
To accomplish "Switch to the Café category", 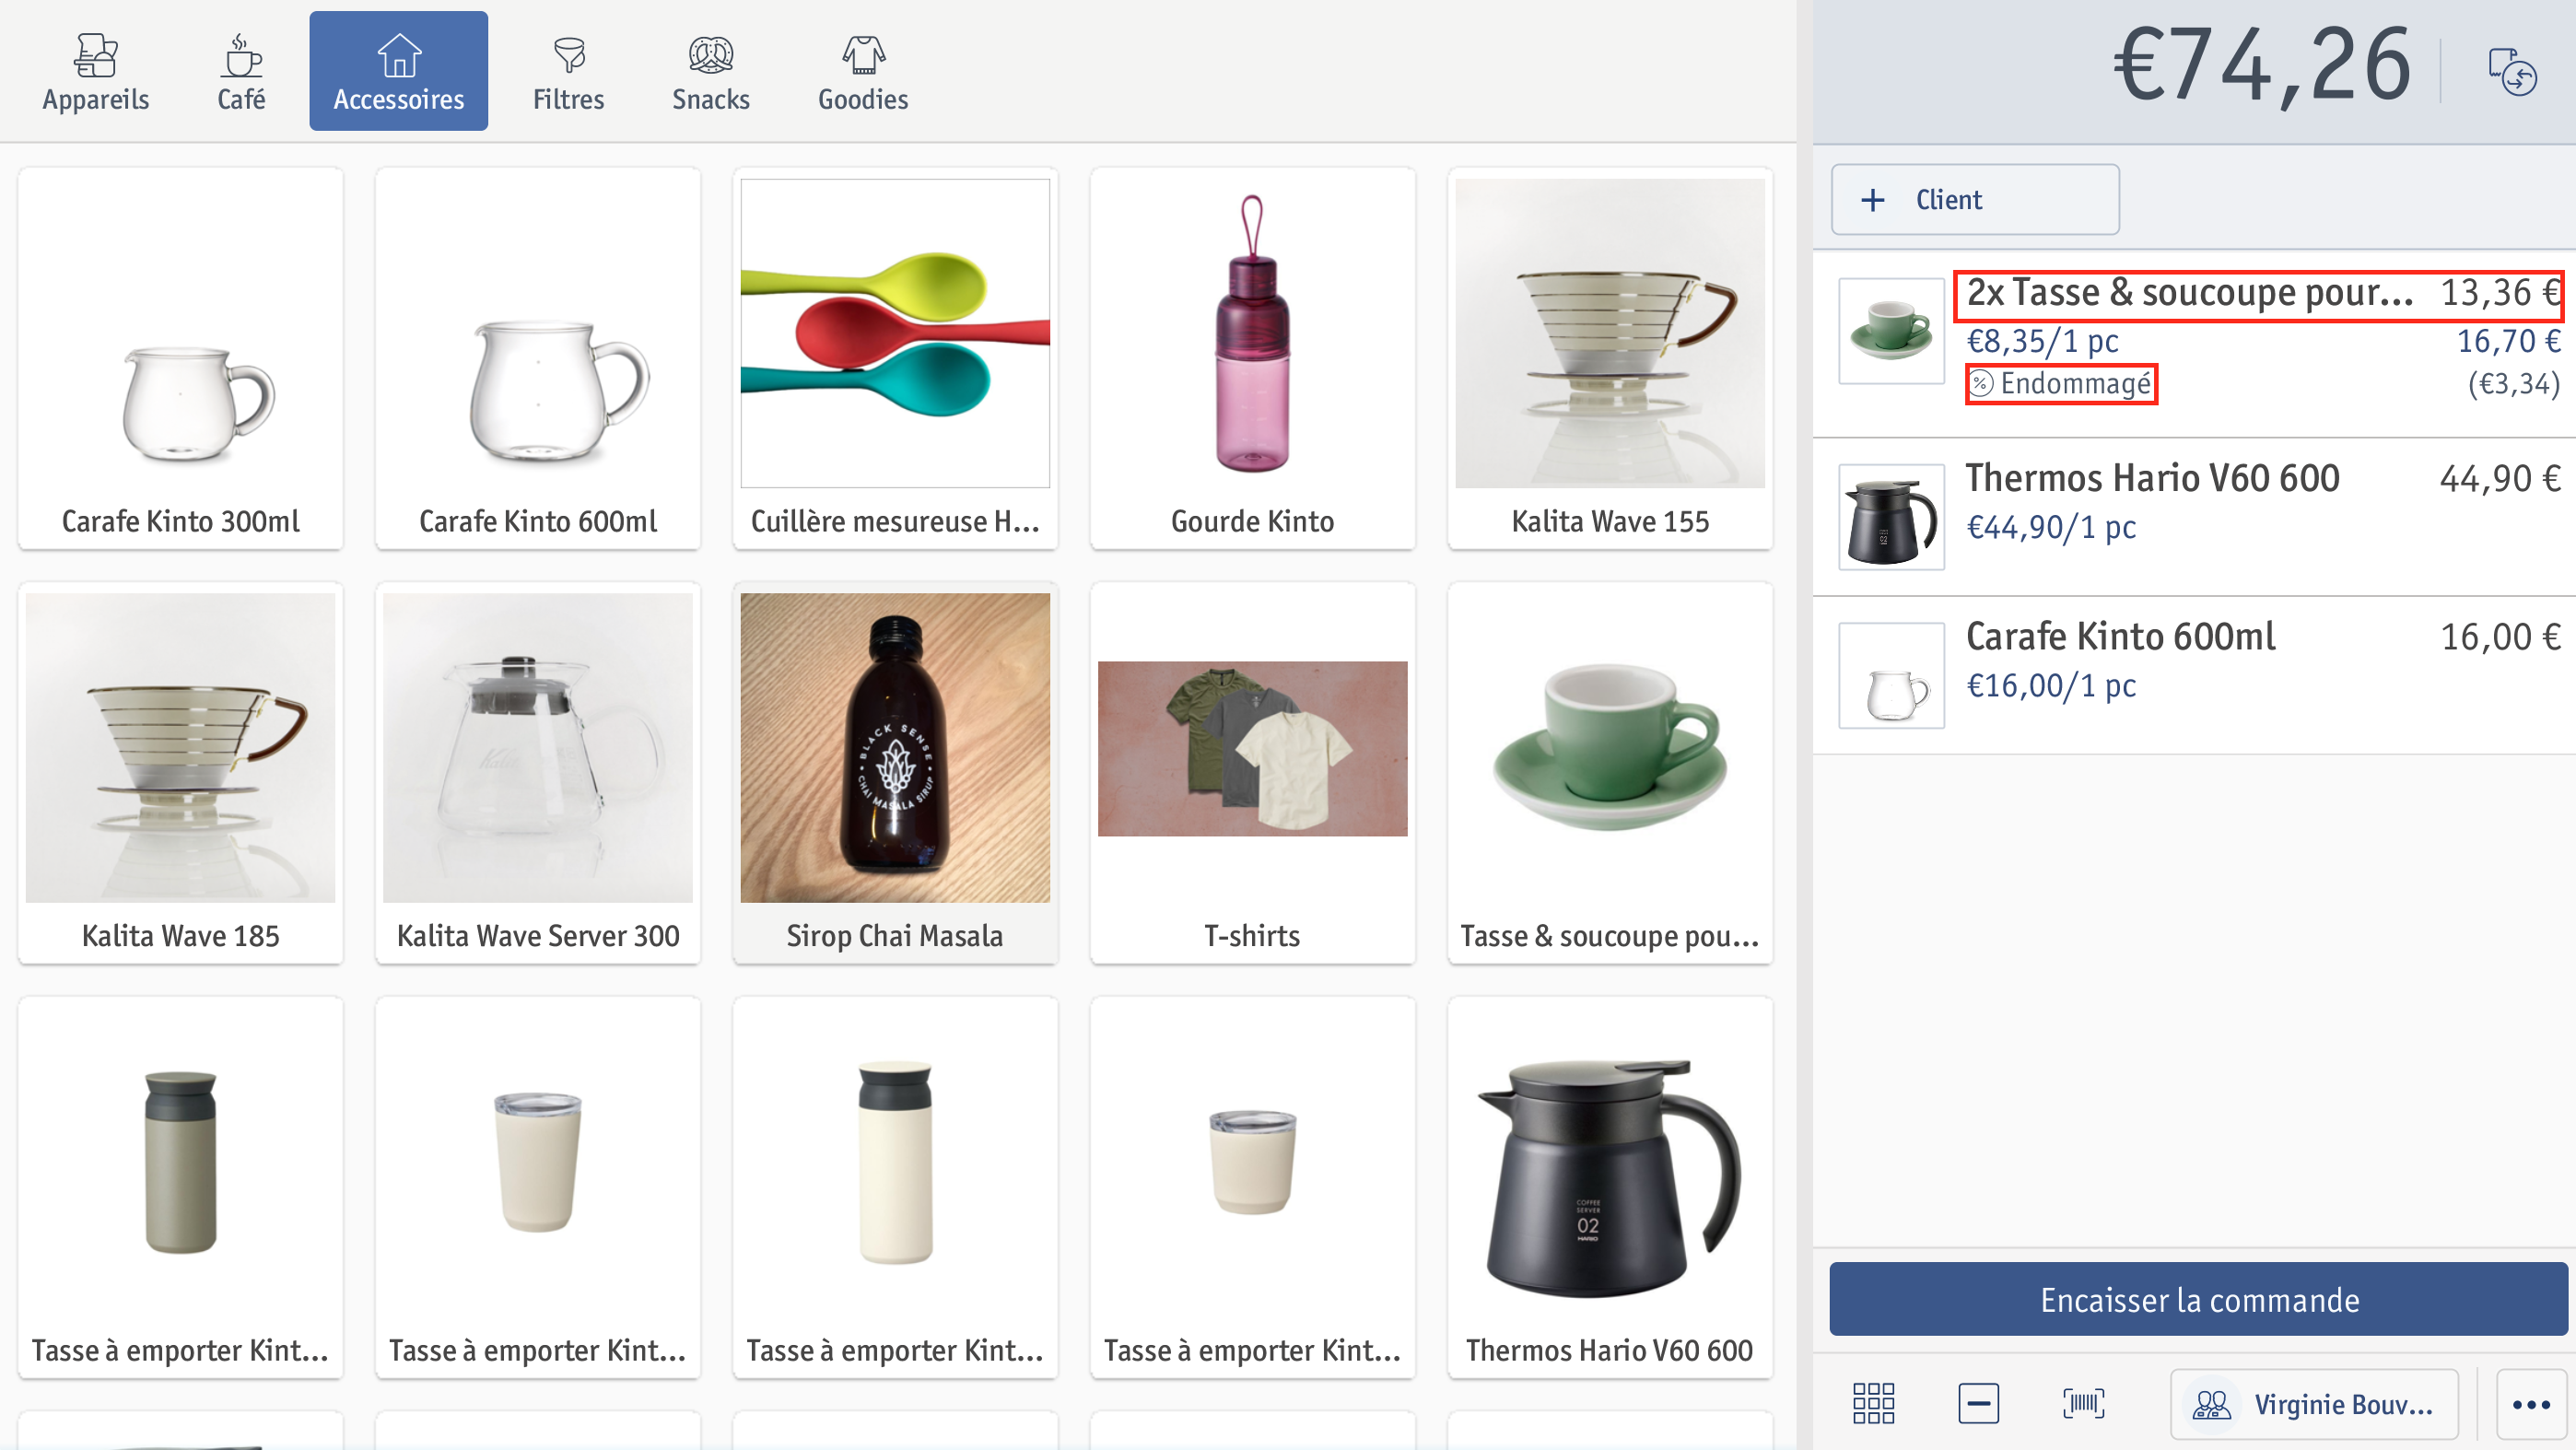I will (x=241, y=72).
